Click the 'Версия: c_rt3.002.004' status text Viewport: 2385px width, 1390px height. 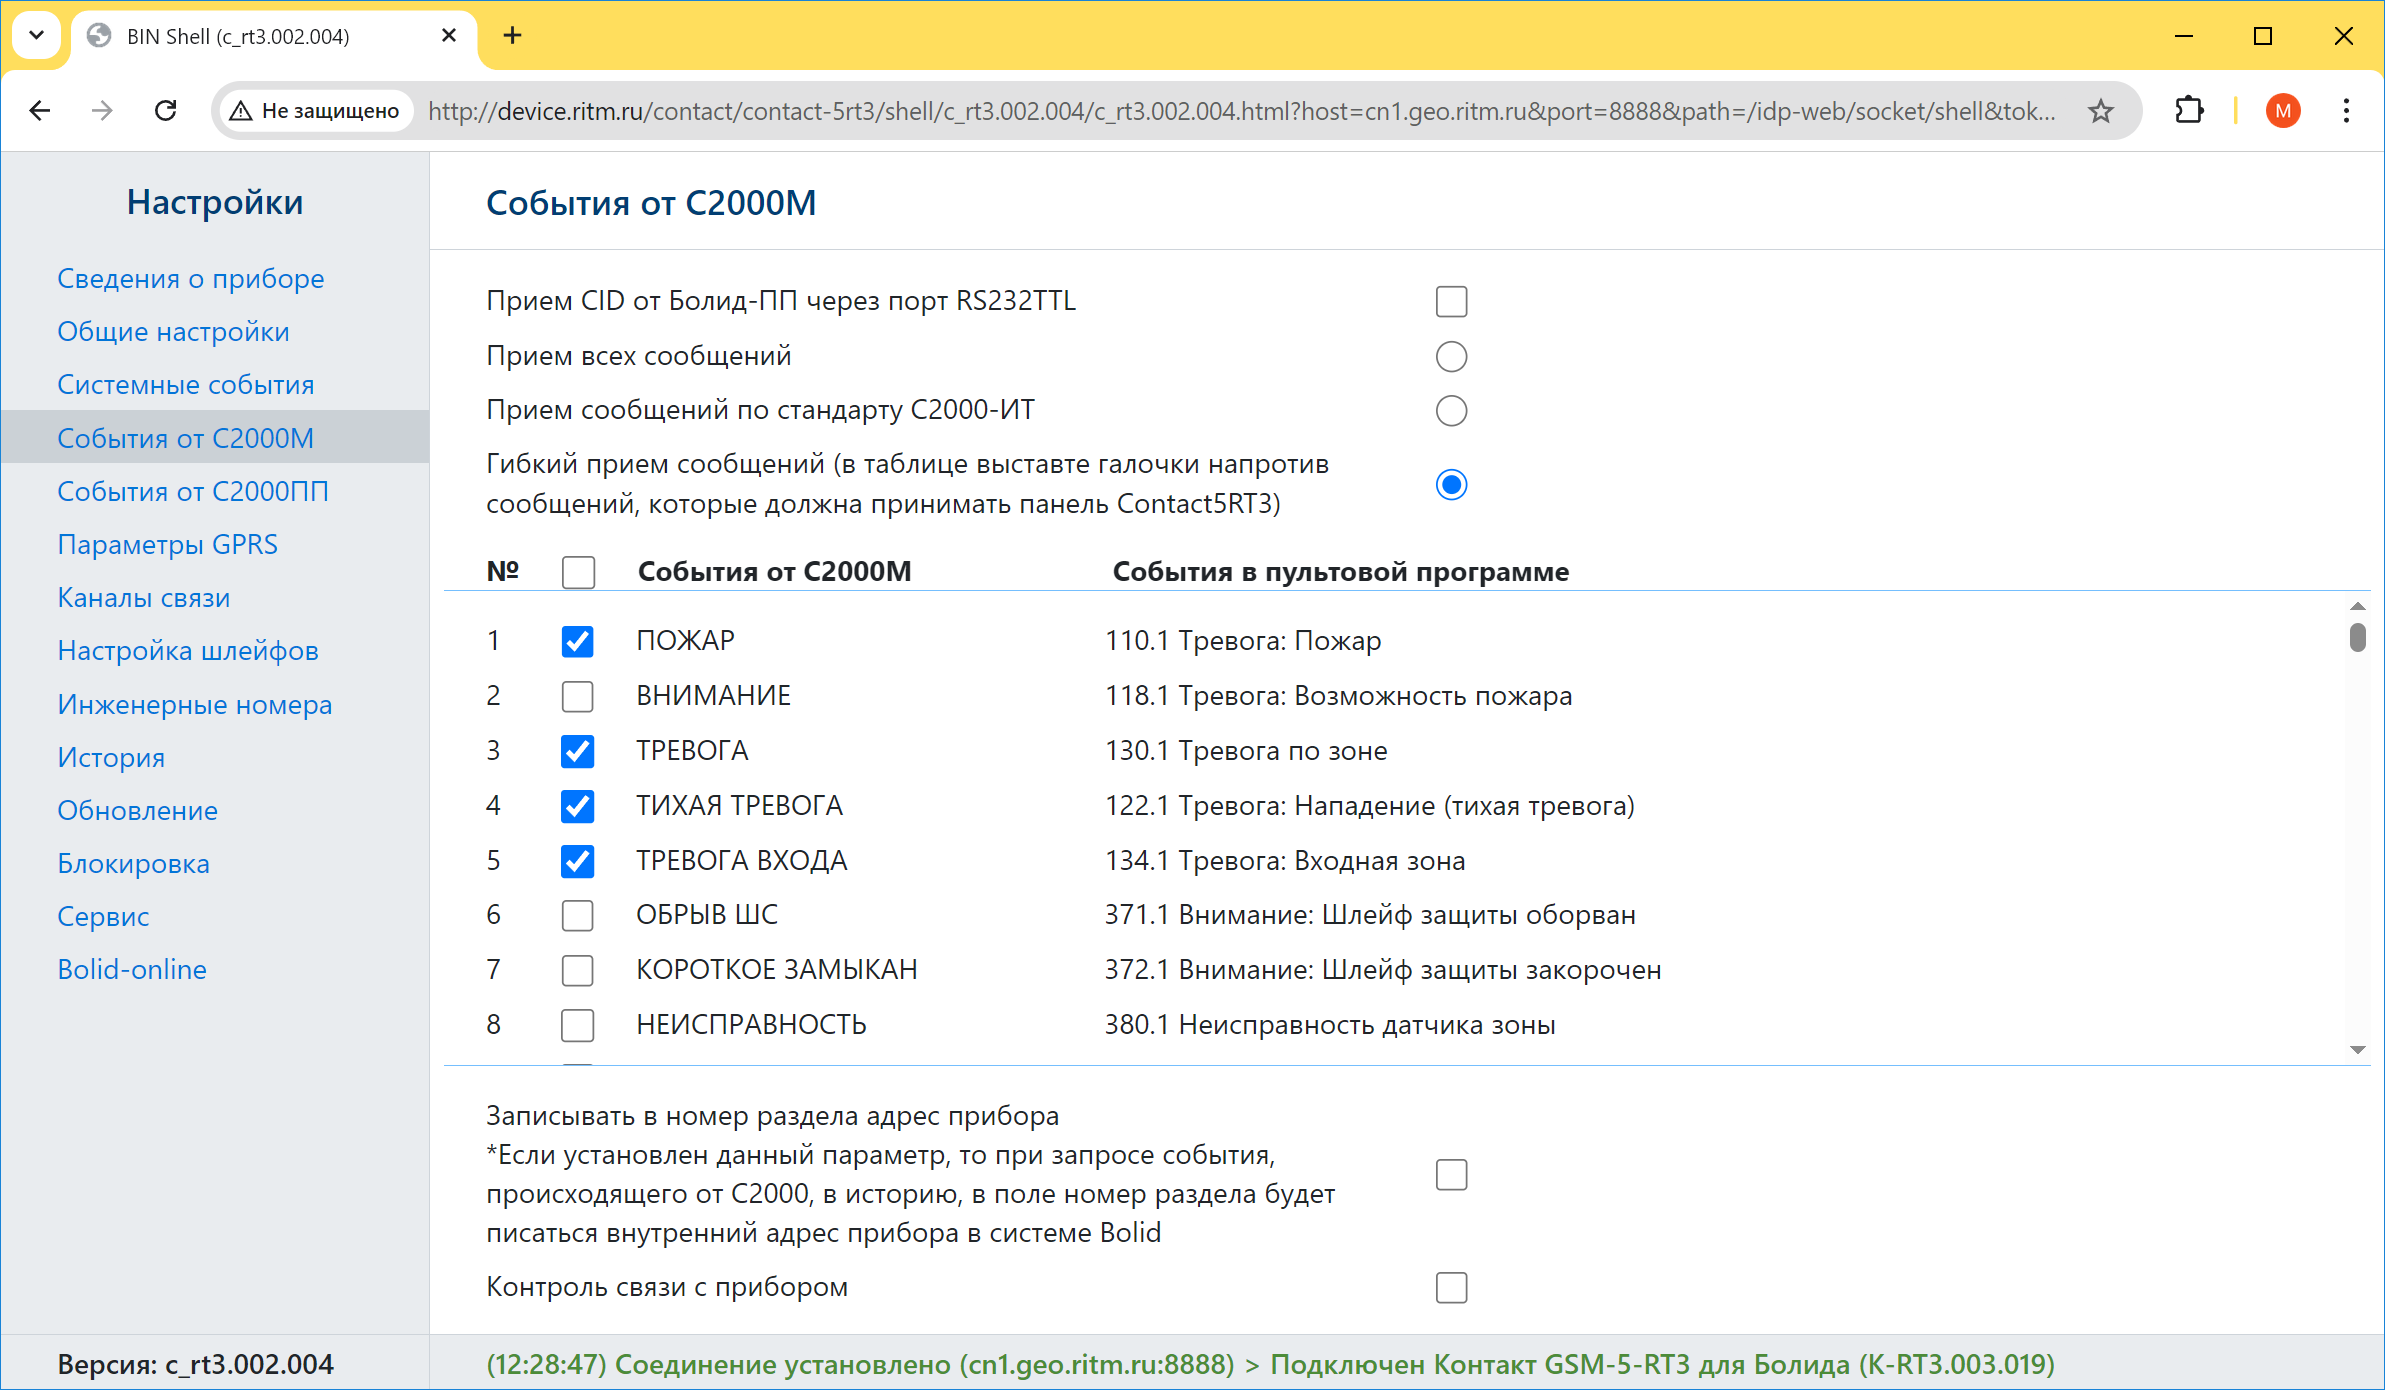(195, 1364)
